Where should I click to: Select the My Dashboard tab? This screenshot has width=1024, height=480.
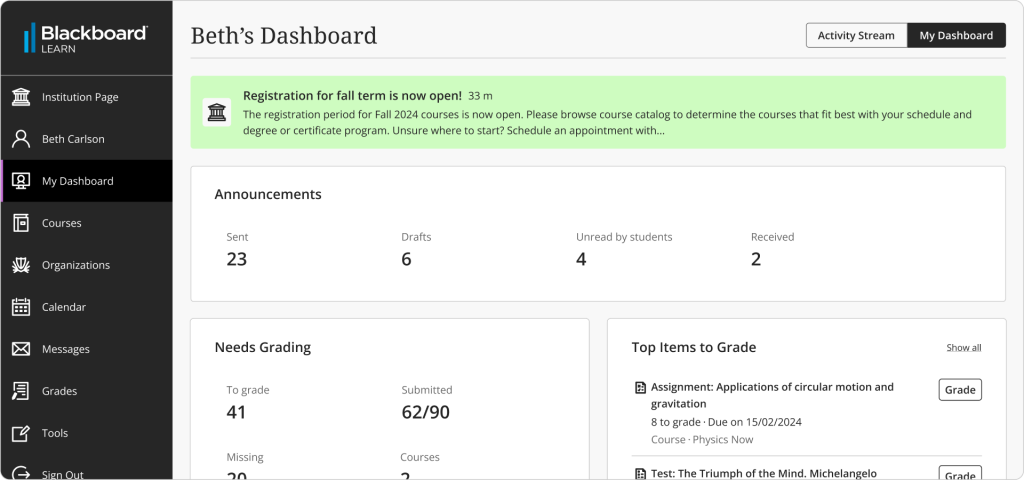point(956,36)
